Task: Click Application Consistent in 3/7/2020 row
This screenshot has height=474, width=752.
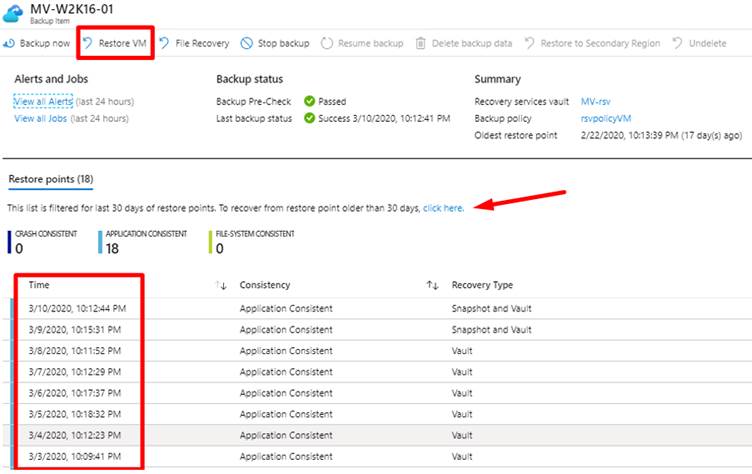Action: pyautogui.click(x=286, y=372)
